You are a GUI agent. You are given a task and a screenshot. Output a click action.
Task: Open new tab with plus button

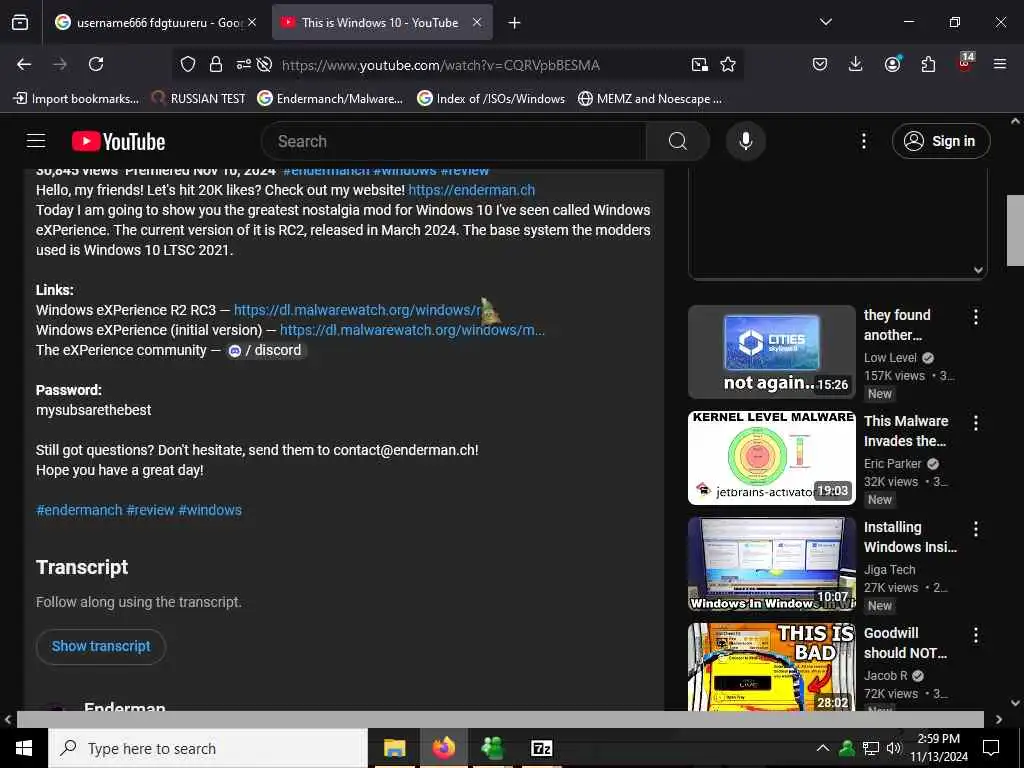(514, 23)
